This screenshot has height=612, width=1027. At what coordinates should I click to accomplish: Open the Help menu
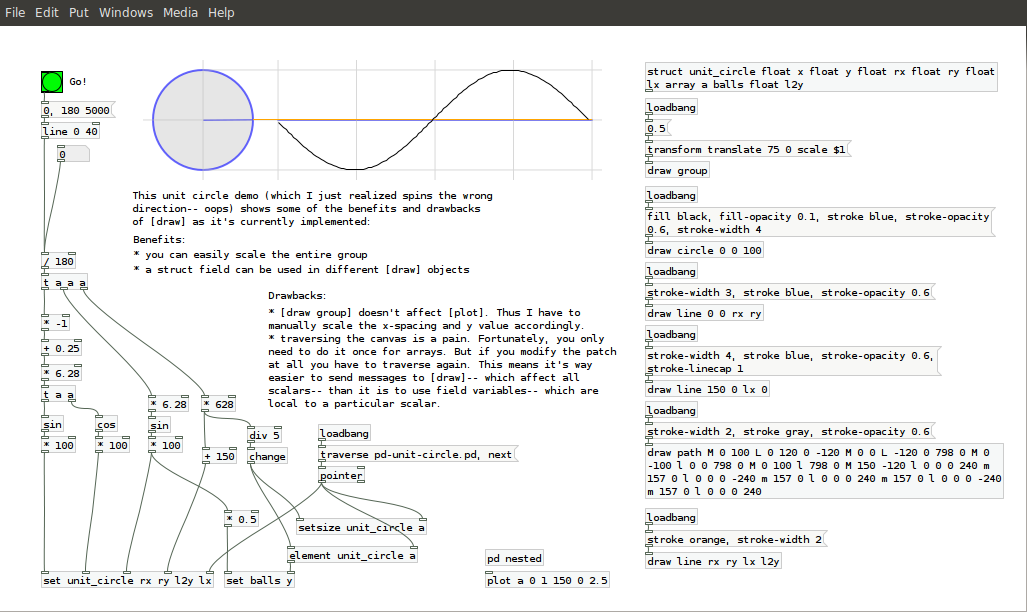(x=221, y=12)
